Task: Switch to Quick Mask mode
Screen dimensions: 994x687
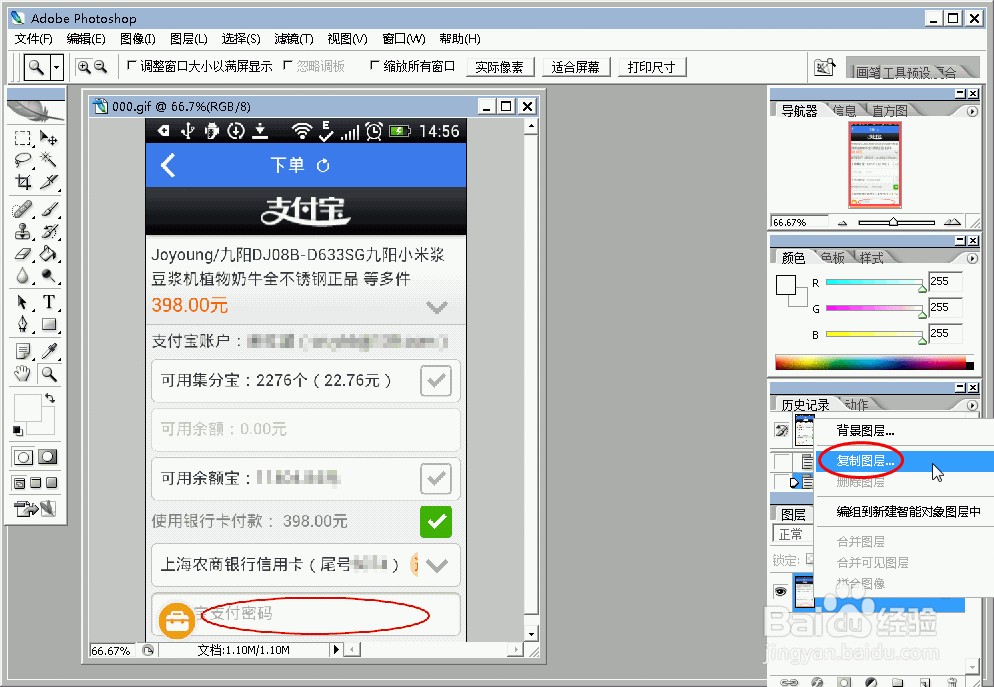Action: (47, 456)
